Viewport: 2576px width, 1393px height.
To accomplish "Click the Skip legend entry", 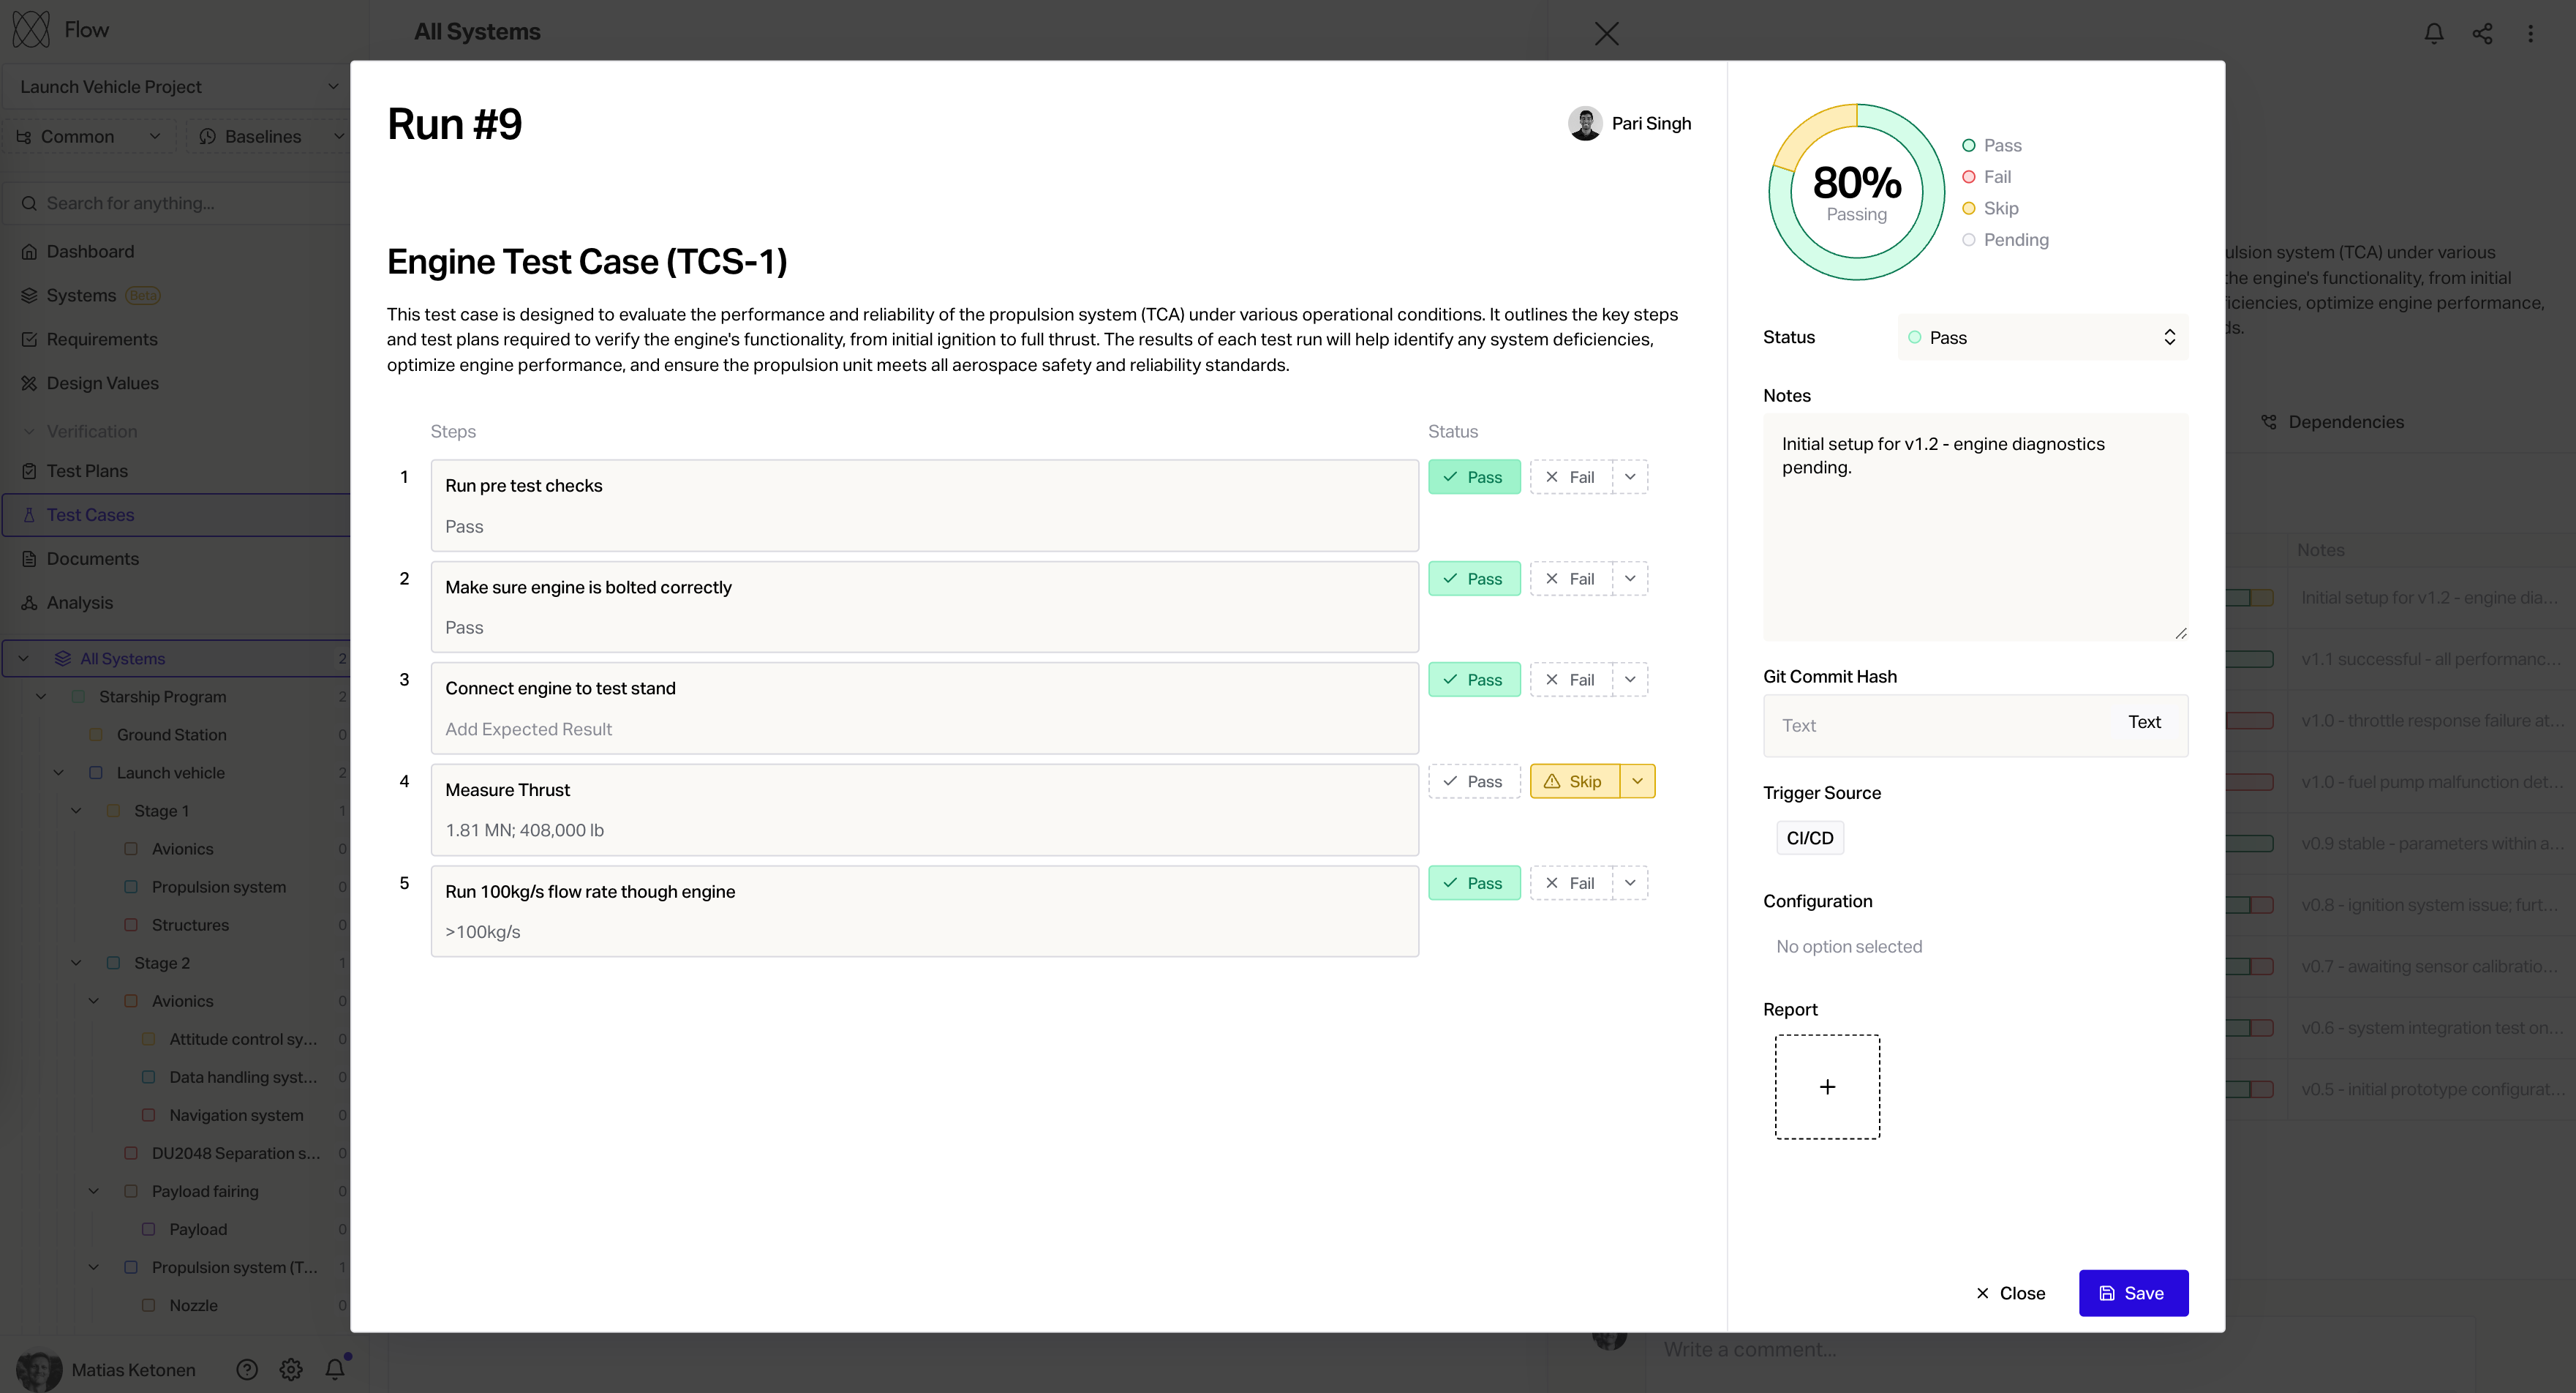I will point(1990,208).
